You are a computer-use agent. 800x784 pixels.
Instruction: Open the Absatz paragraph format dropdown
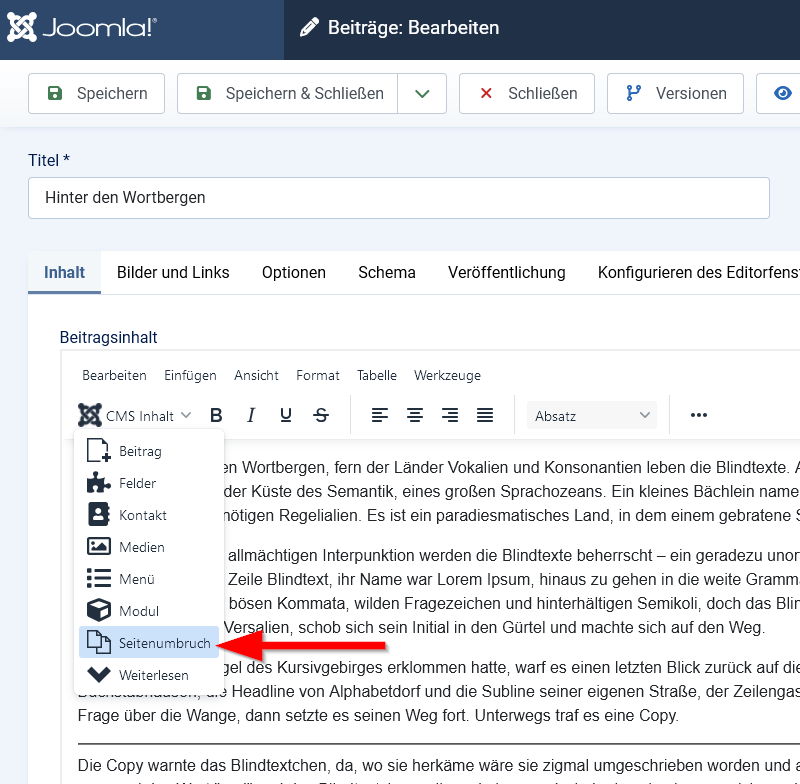coord(592,415)
